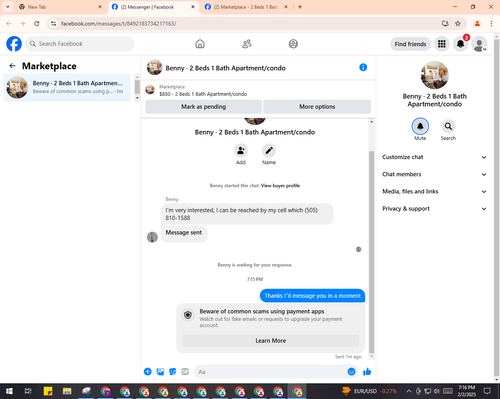Click the Add people icon
Viewport: 500px width, 399px height.
pos(241,151)
